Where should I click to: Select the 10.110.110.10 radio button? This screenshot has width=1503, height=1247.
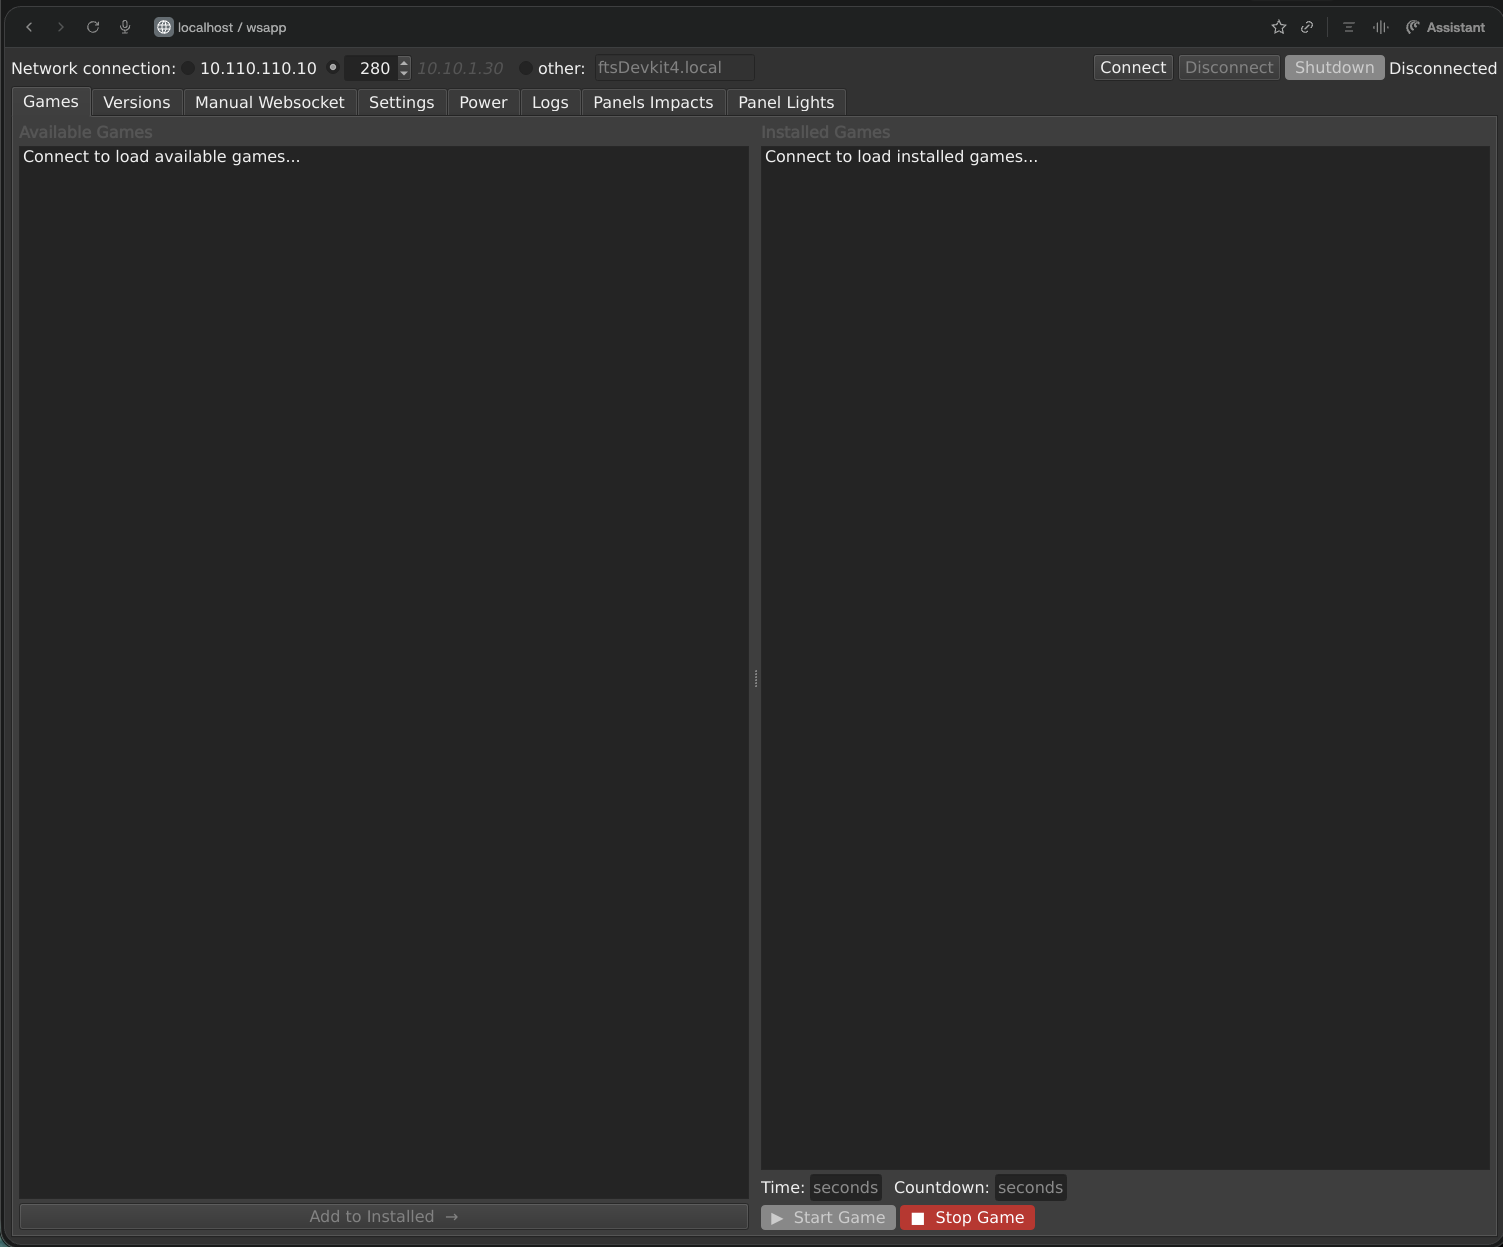pyautogui.click(x=188, y=68)
